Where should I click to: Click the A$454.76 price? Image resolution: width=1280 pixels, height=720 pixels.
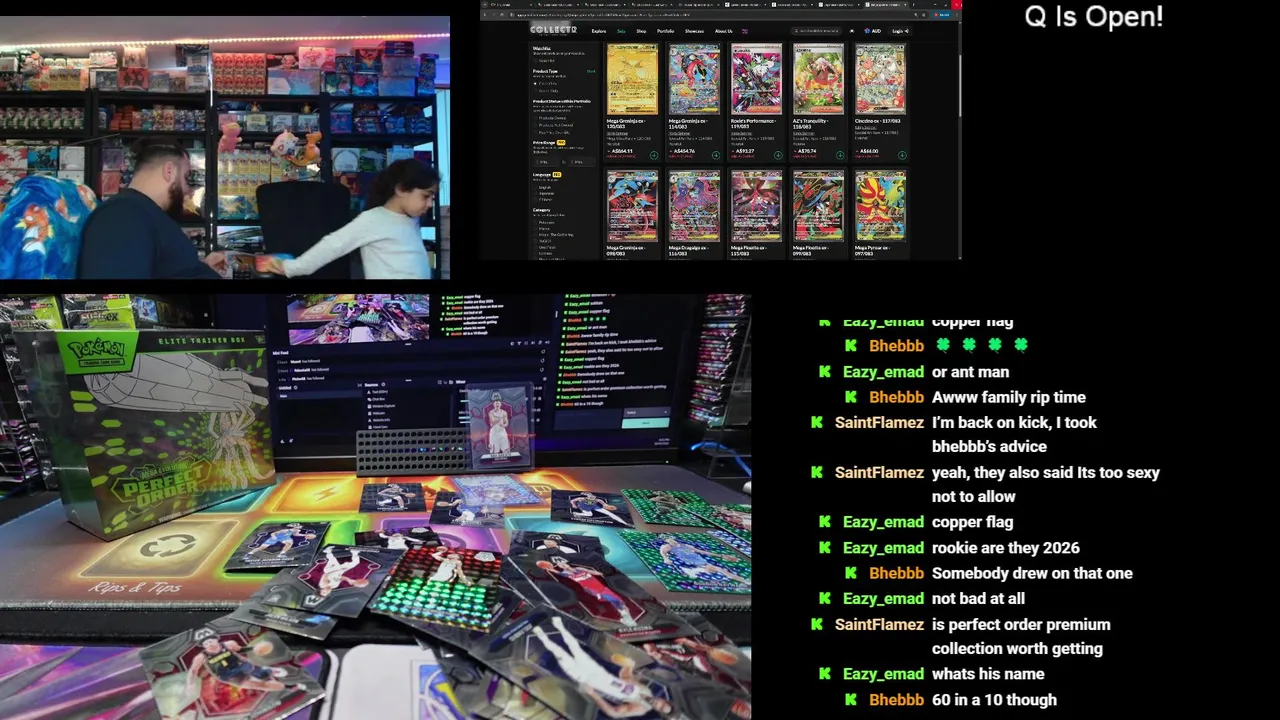[x=684, y=151]
